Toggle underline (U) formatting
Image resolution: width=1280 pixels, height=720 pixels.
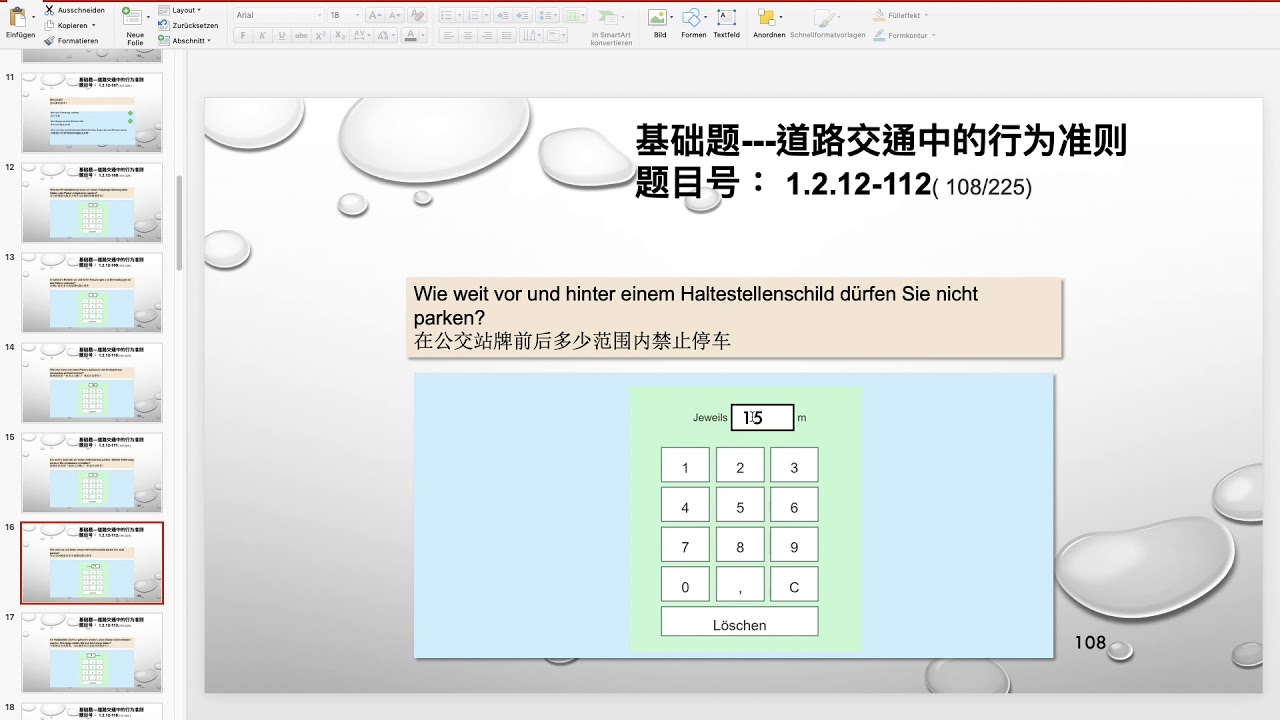click(282, 35)
